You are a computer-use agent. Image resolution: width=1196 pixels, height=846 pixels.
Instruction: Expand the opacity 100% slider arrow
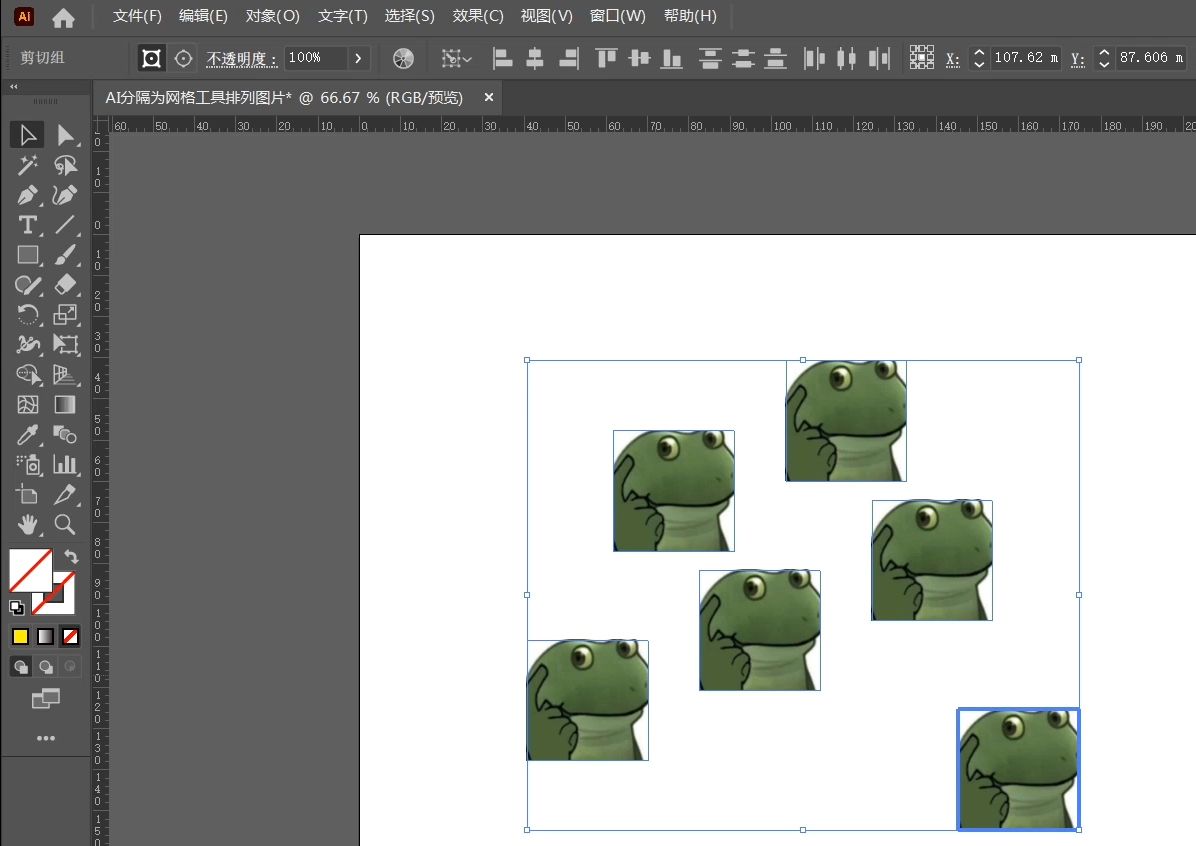tap(358, 58)
